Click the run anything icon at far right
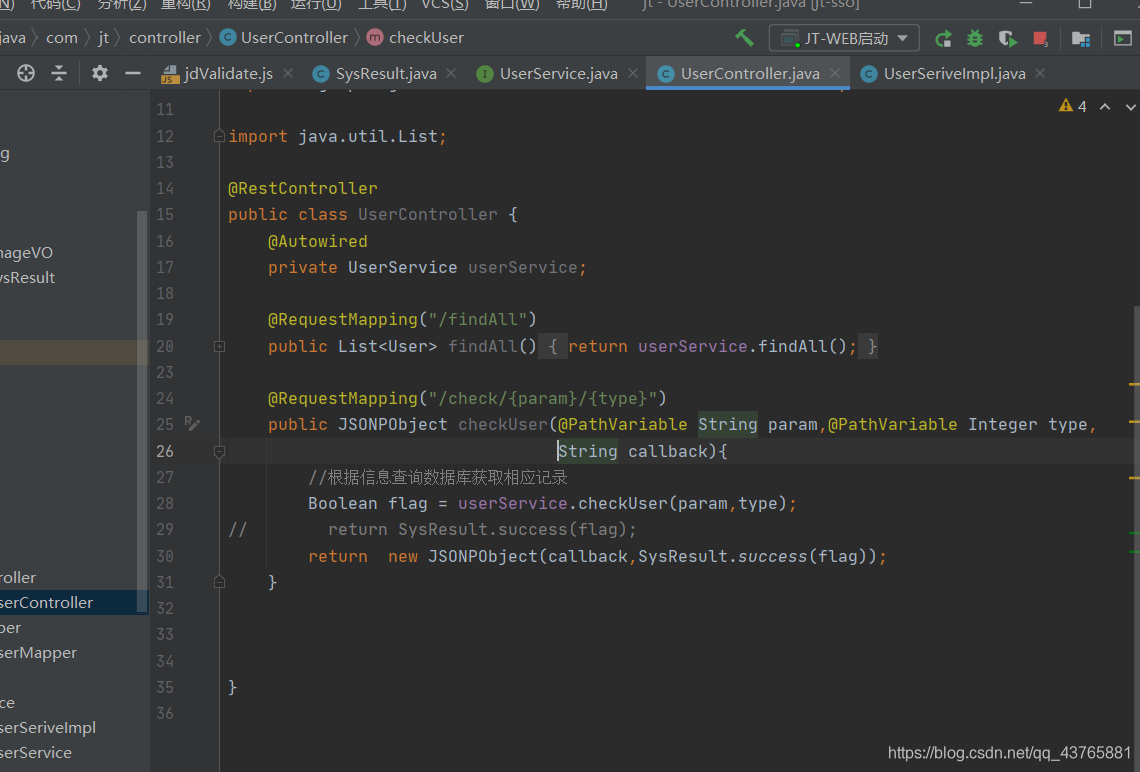1140x772 pixels. [x=1123, y=39]
